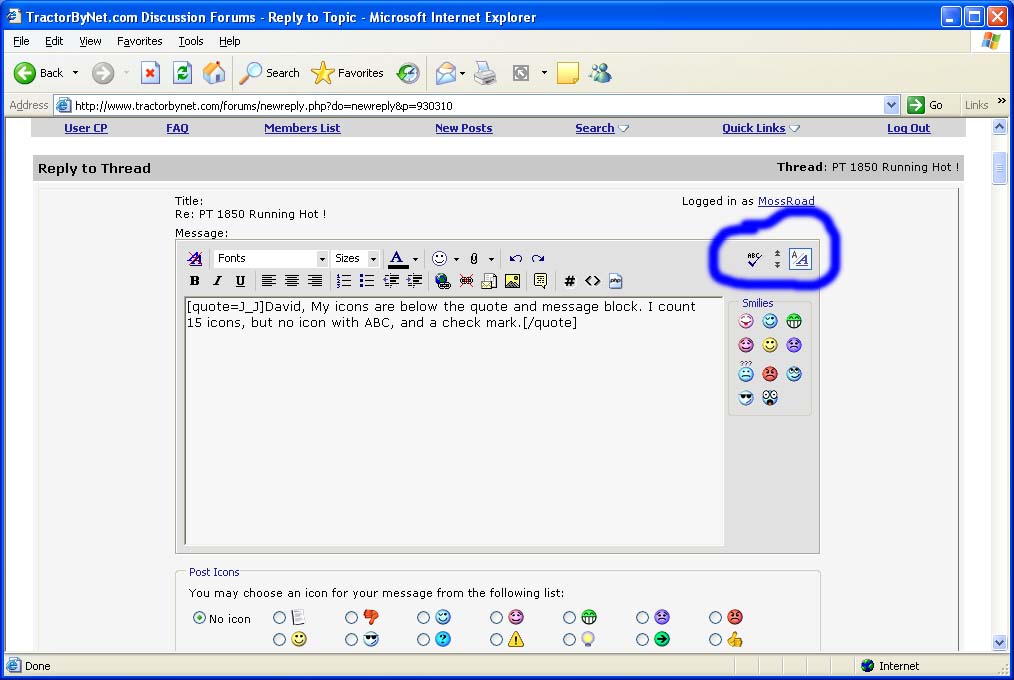Select the "No icon" radio button
This screenshot has width=1014, height=680.
point(199,618)
